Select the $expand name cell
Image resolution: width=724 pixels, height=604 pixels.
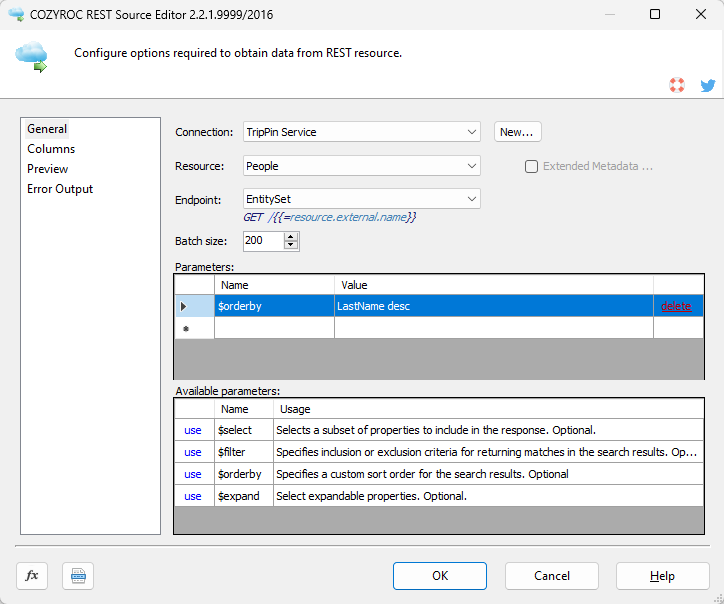pyautogui.click(x=244, y=496)
